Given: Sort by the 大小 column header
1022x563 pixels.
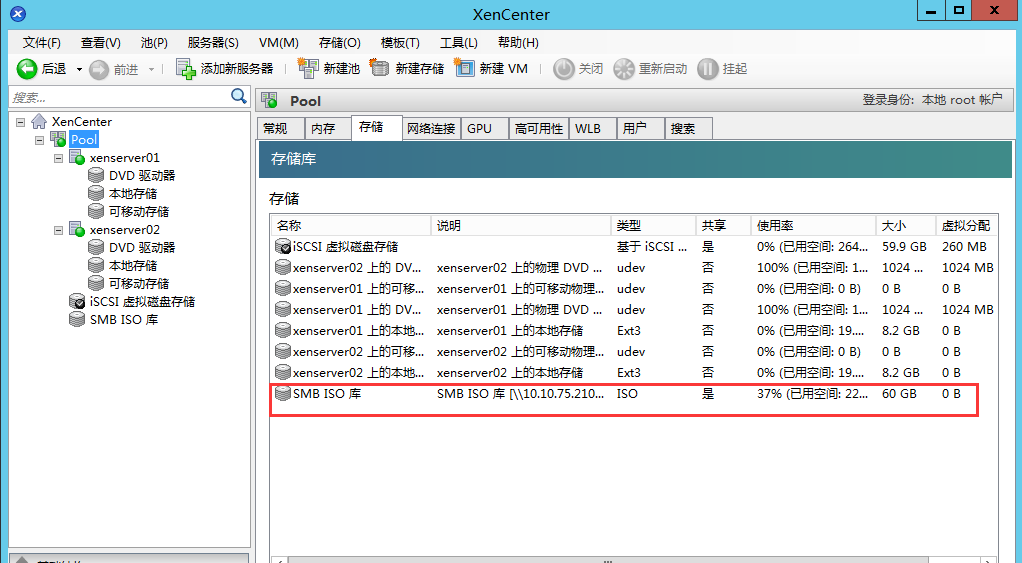Looking at the screenshot, I should tap(906, 225).
